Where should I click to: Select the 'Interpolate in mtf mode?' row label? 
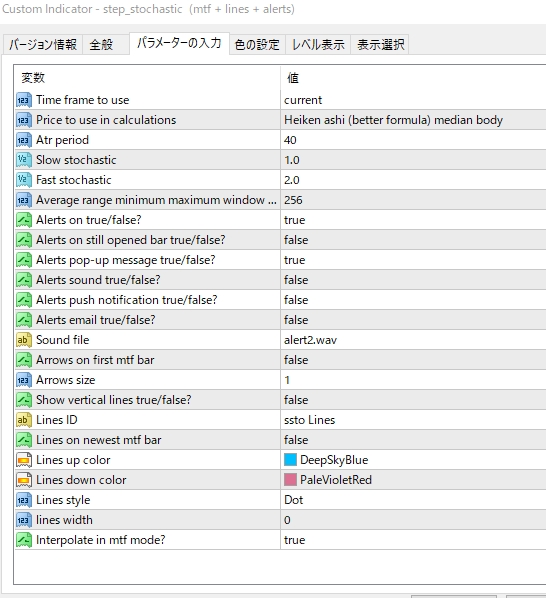pyautogui.click(x=101, y=540)
